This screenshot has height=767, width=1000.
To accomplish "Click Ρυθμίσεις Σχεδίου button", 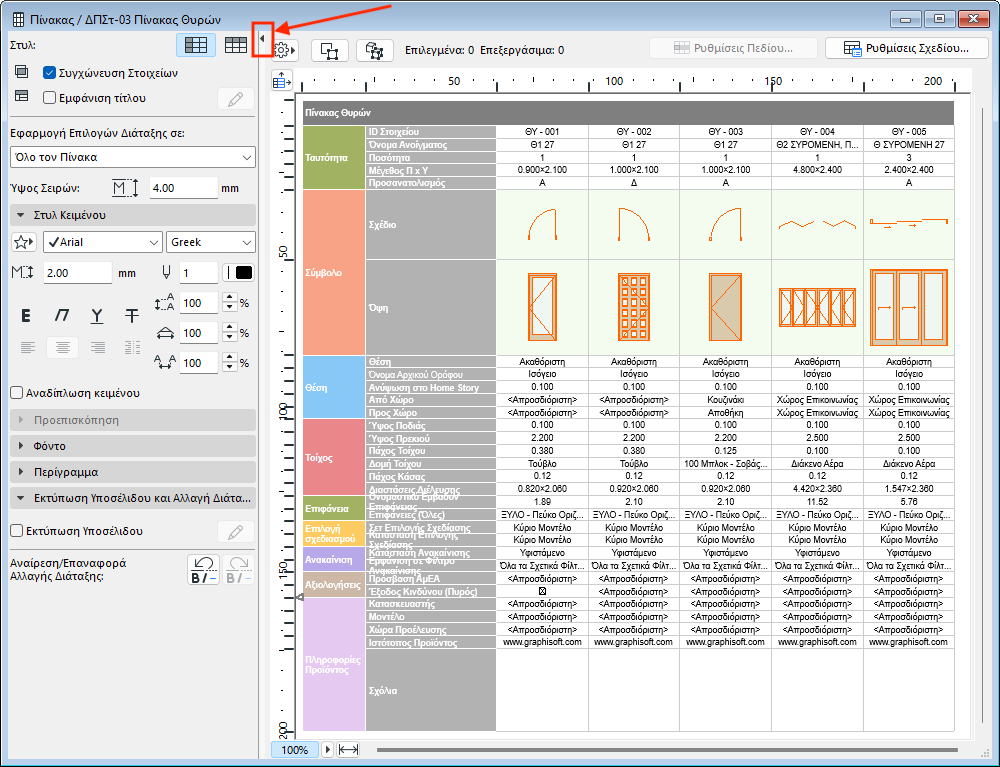I will coord(906,48).
